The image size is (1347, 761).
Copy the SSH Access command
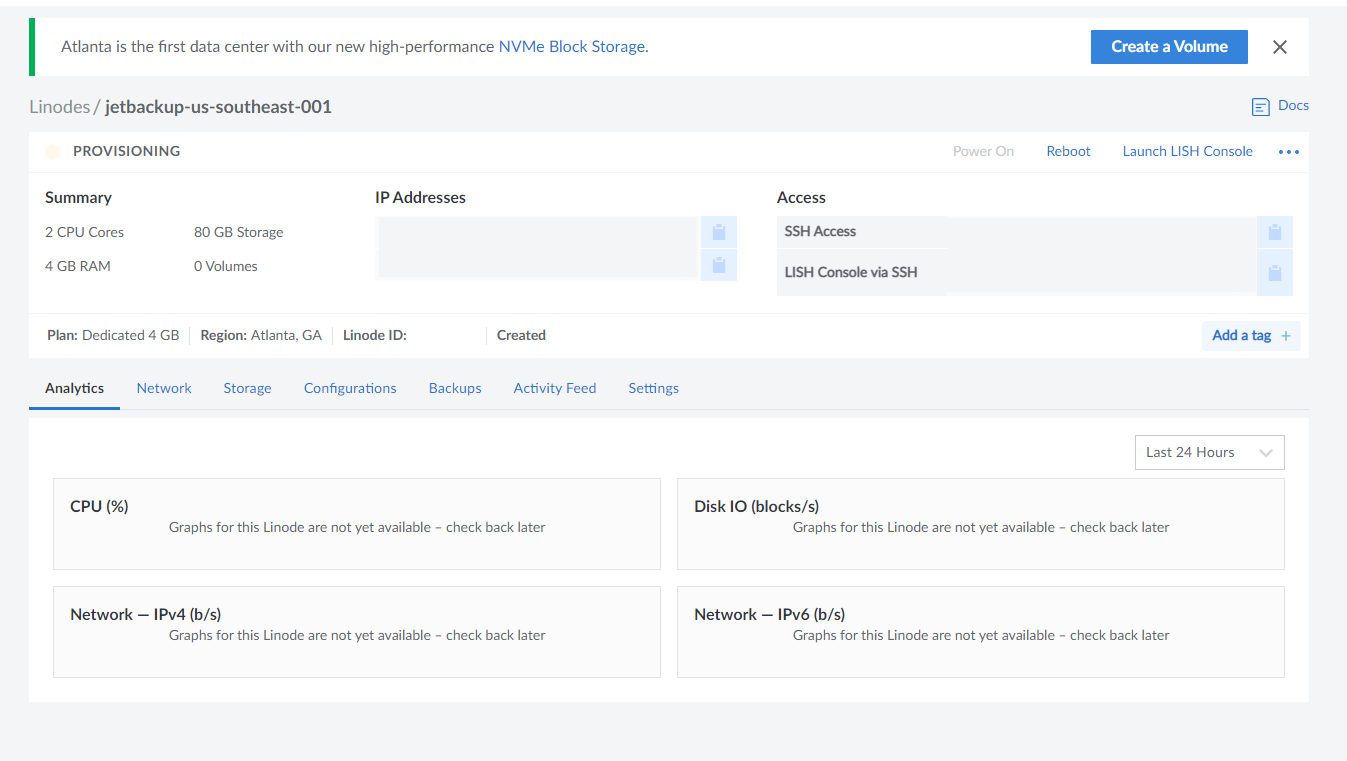click(x=1275, y=231)
